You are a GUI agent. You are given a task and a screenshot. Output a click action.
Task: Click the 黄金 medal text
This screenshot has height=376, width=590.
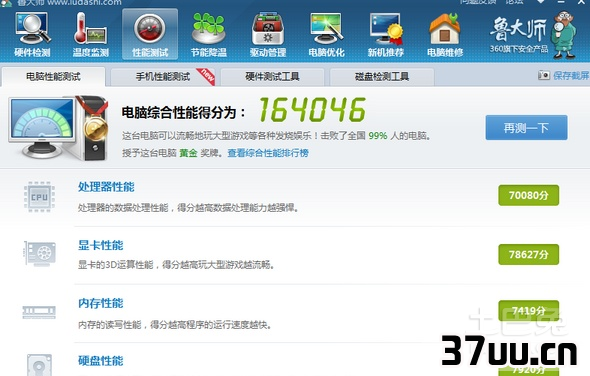188,153
